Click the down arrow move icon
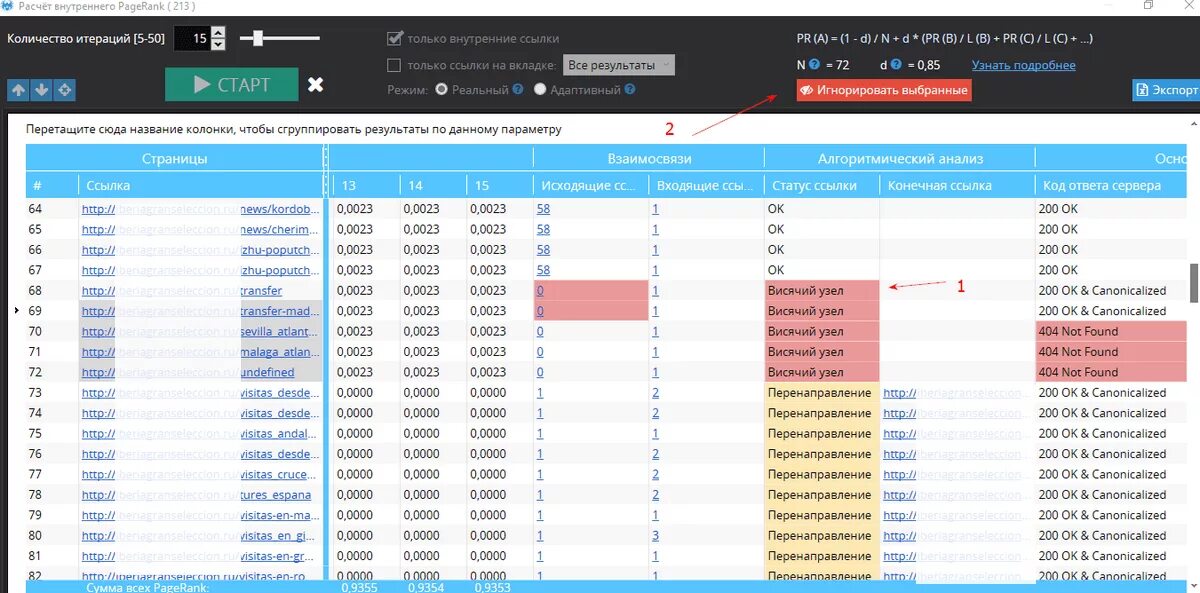1200x593 pixels. (41, 90)
